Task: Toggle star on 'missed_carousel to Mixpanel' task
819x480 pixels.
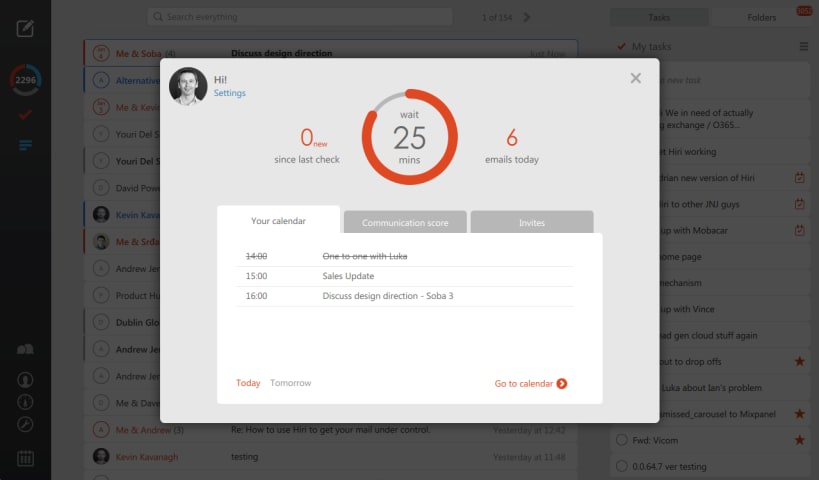Action: coord(799,414)
